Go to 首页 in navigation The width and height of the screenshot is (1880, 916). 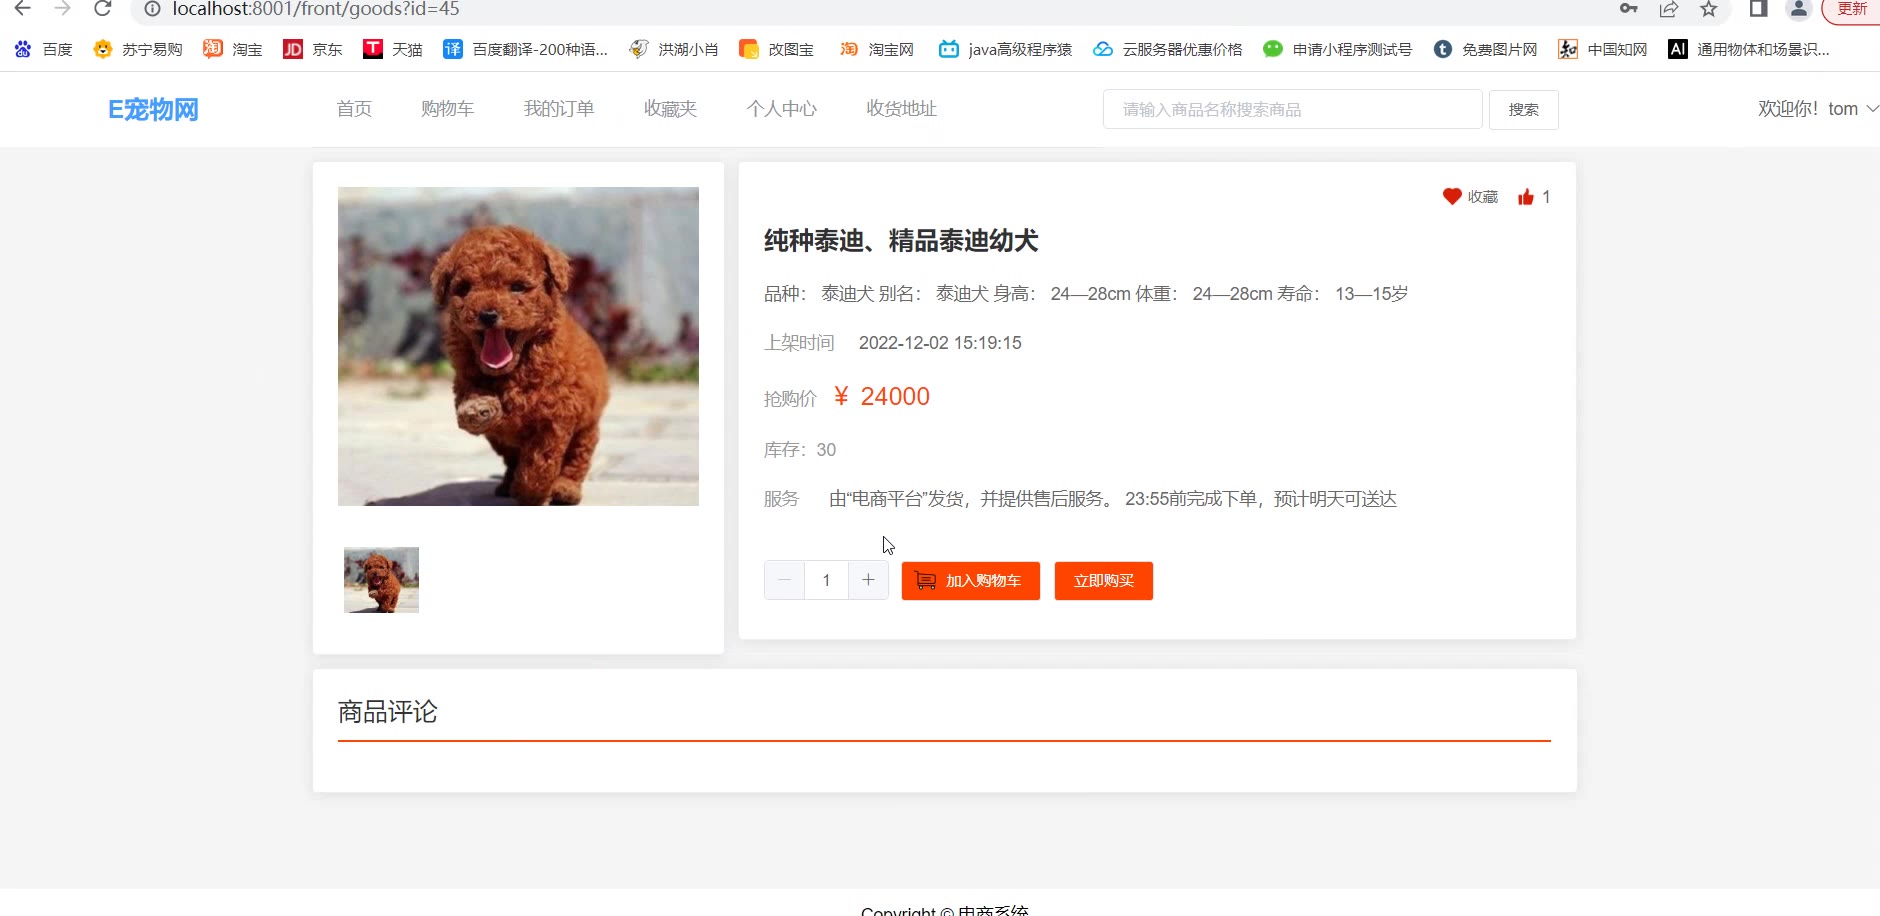(x=354, y=109)
